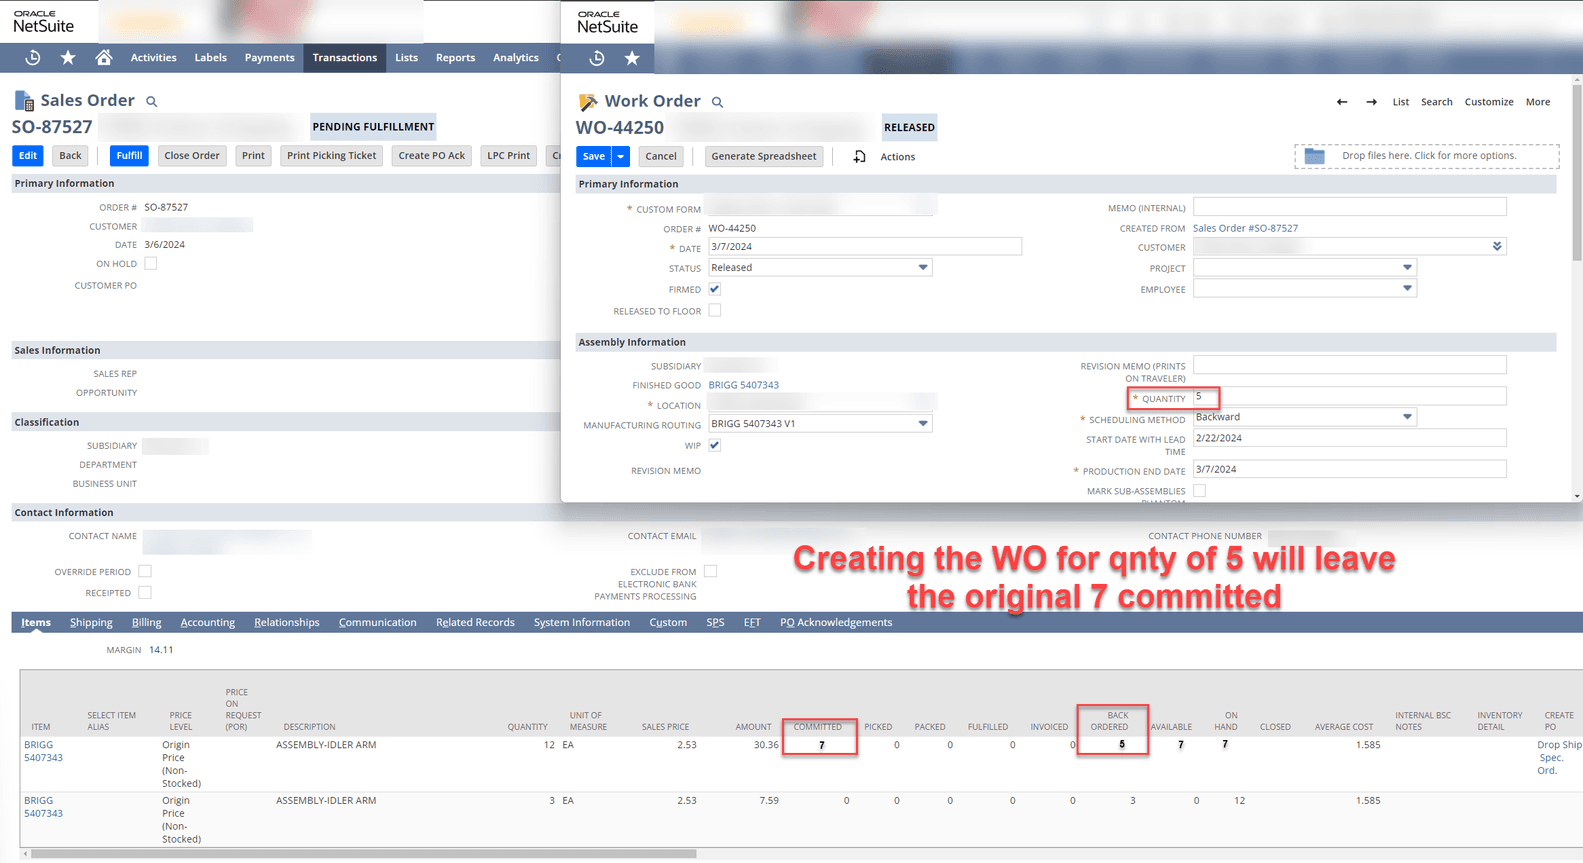This screenshot has height=863, width=1583.
Task: Click Generate Spreadsheet button
Action: coord(764,156)
